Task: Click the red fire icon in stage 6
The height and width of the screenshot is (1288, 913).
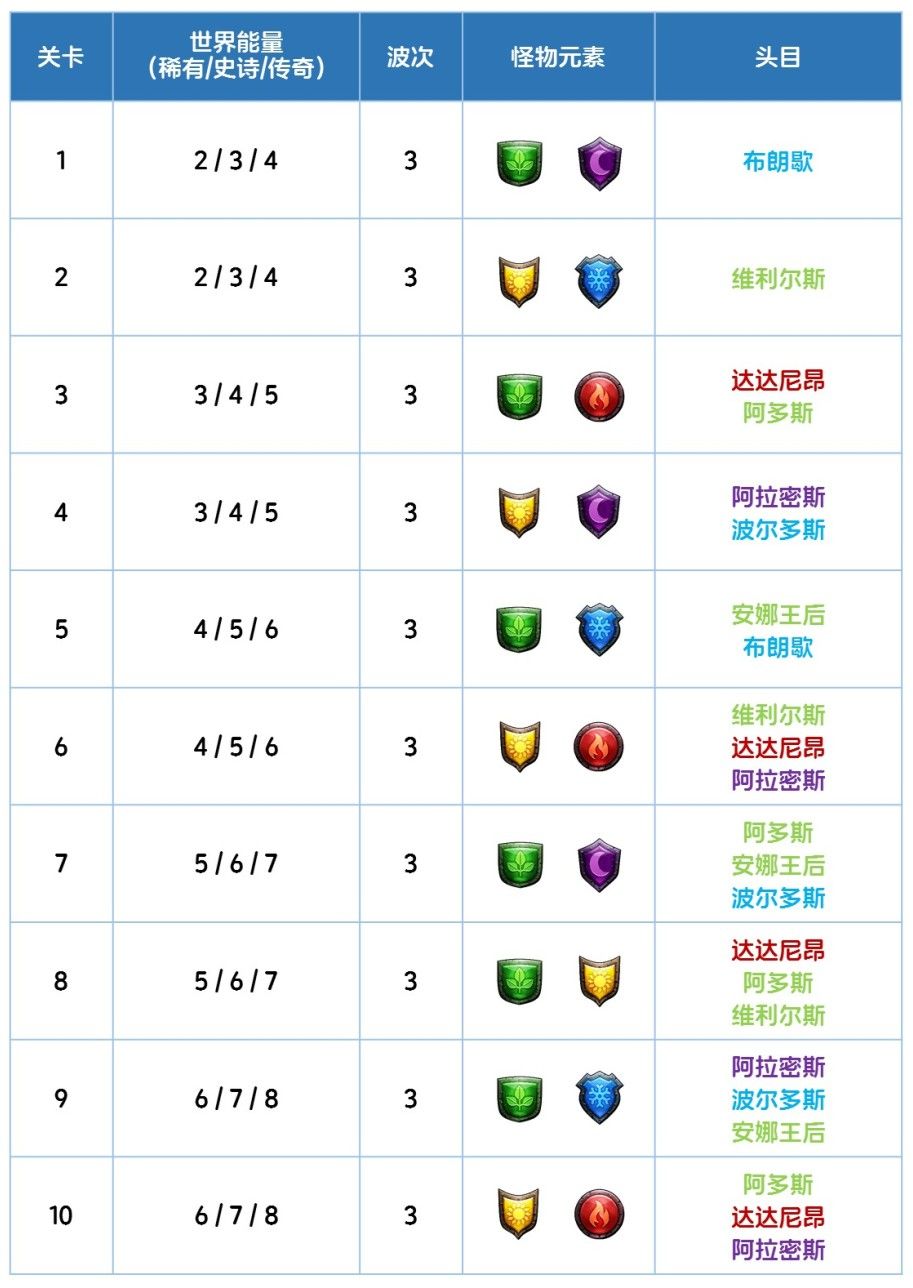Action: [x=599, y=748]
